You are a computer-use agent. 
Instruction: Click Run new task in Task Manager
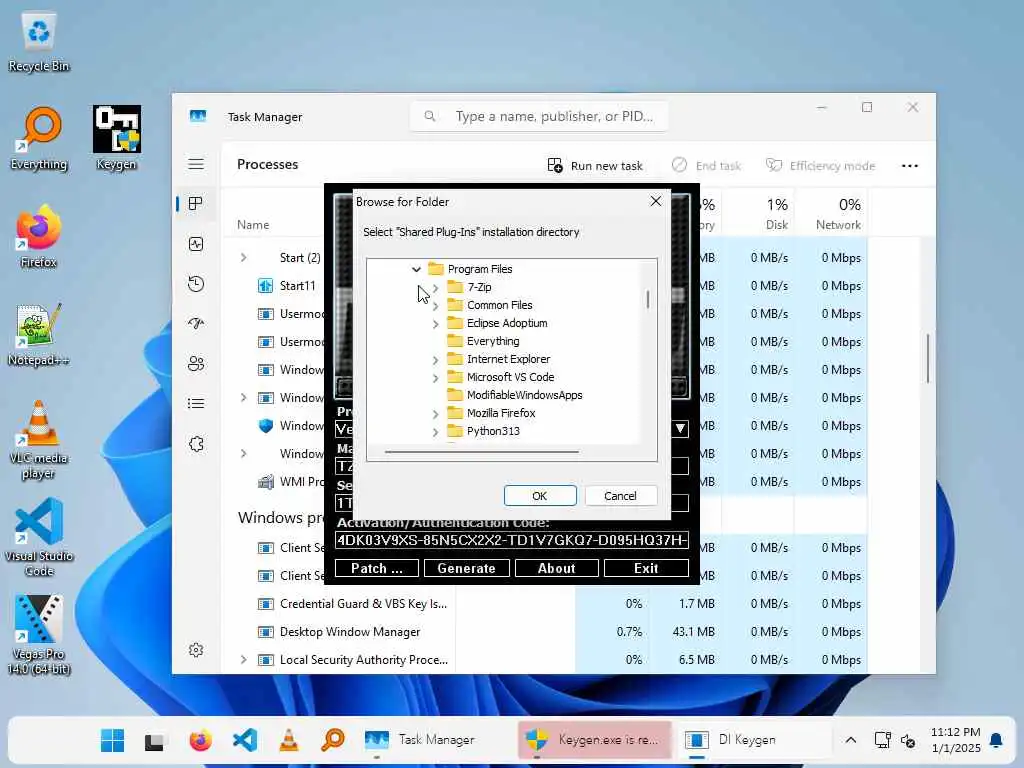click(x=595, y=166)
